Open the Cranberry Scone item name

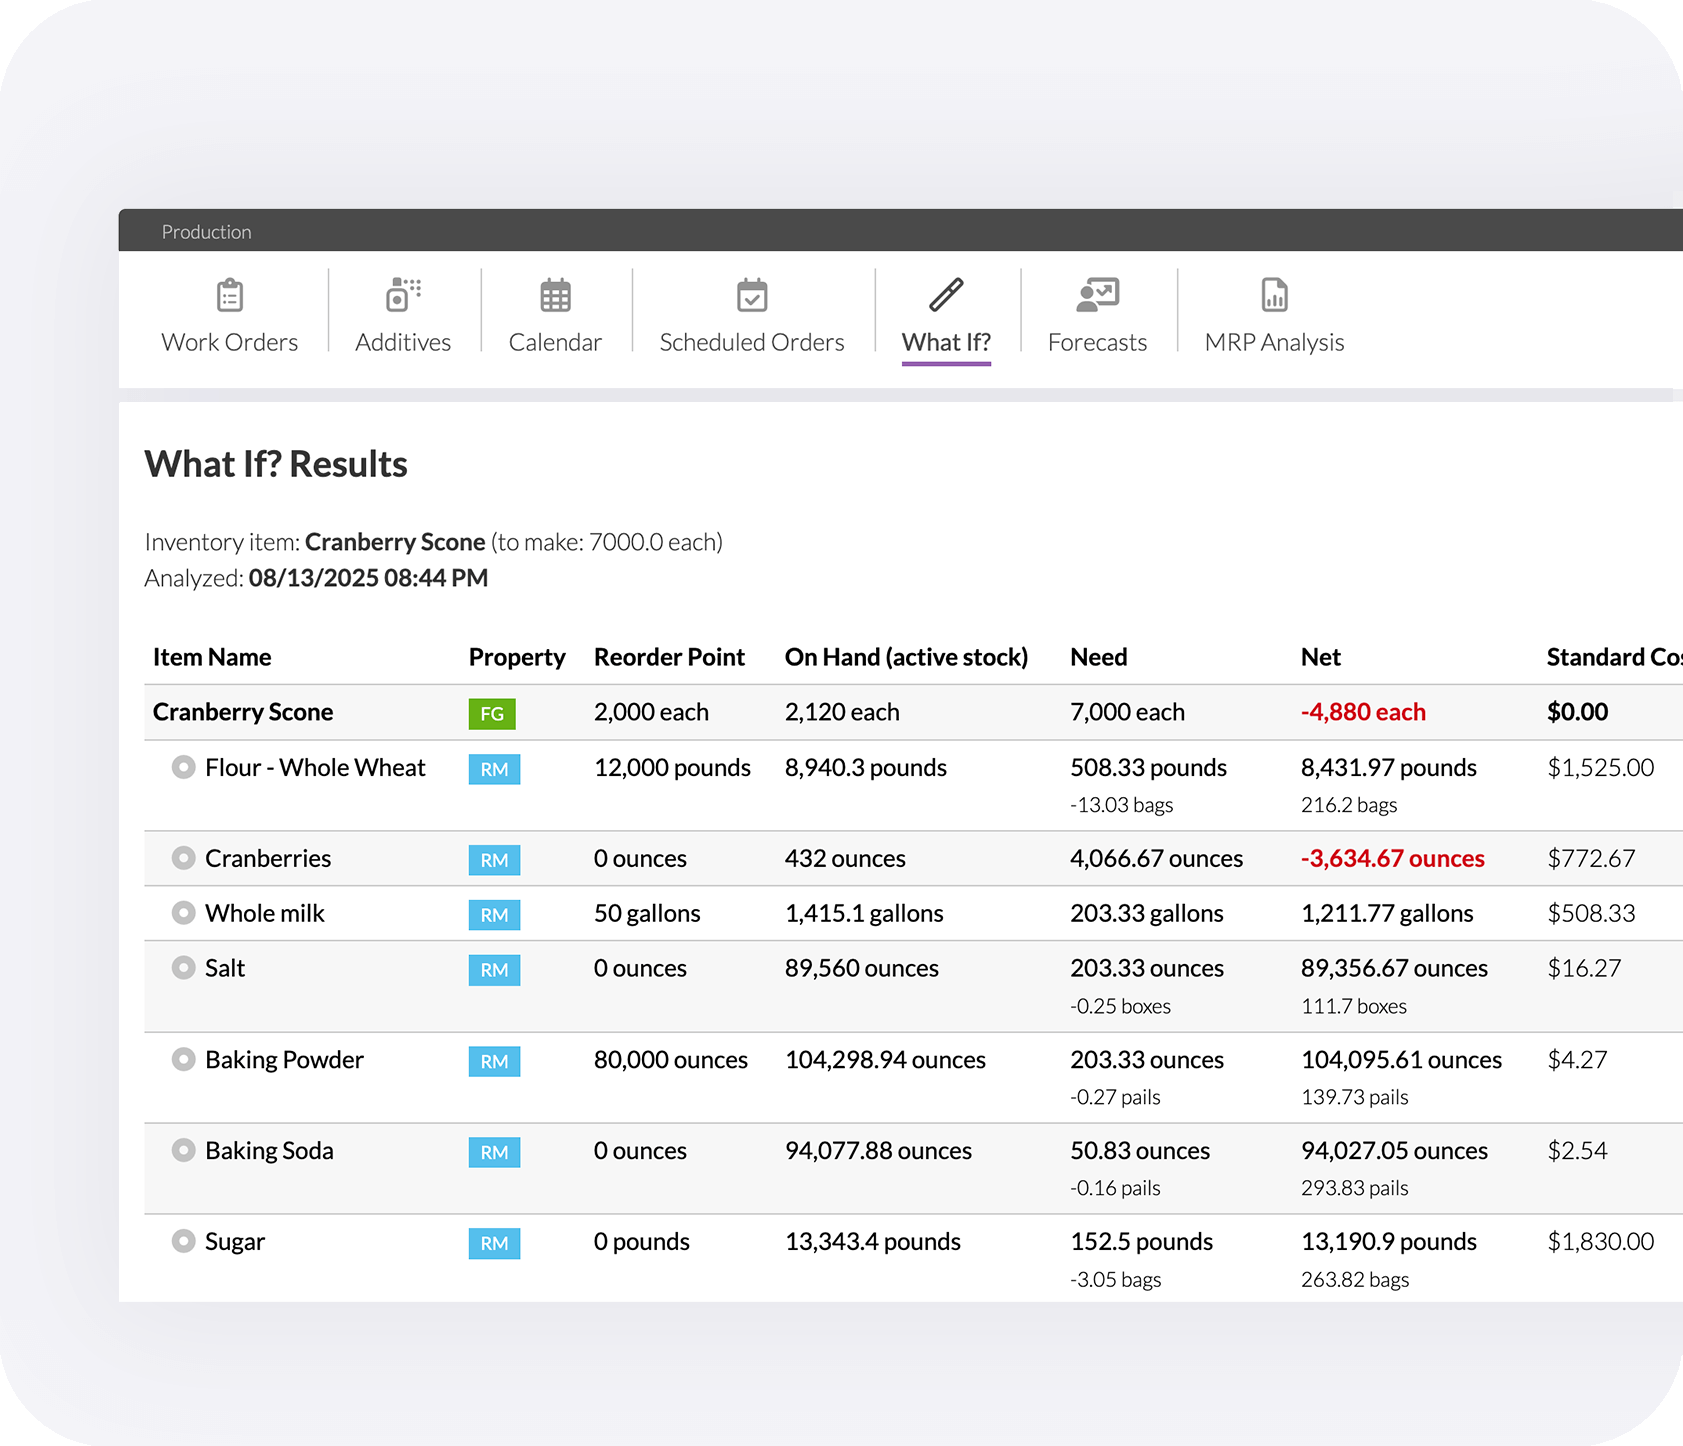[x=243, y=712]
